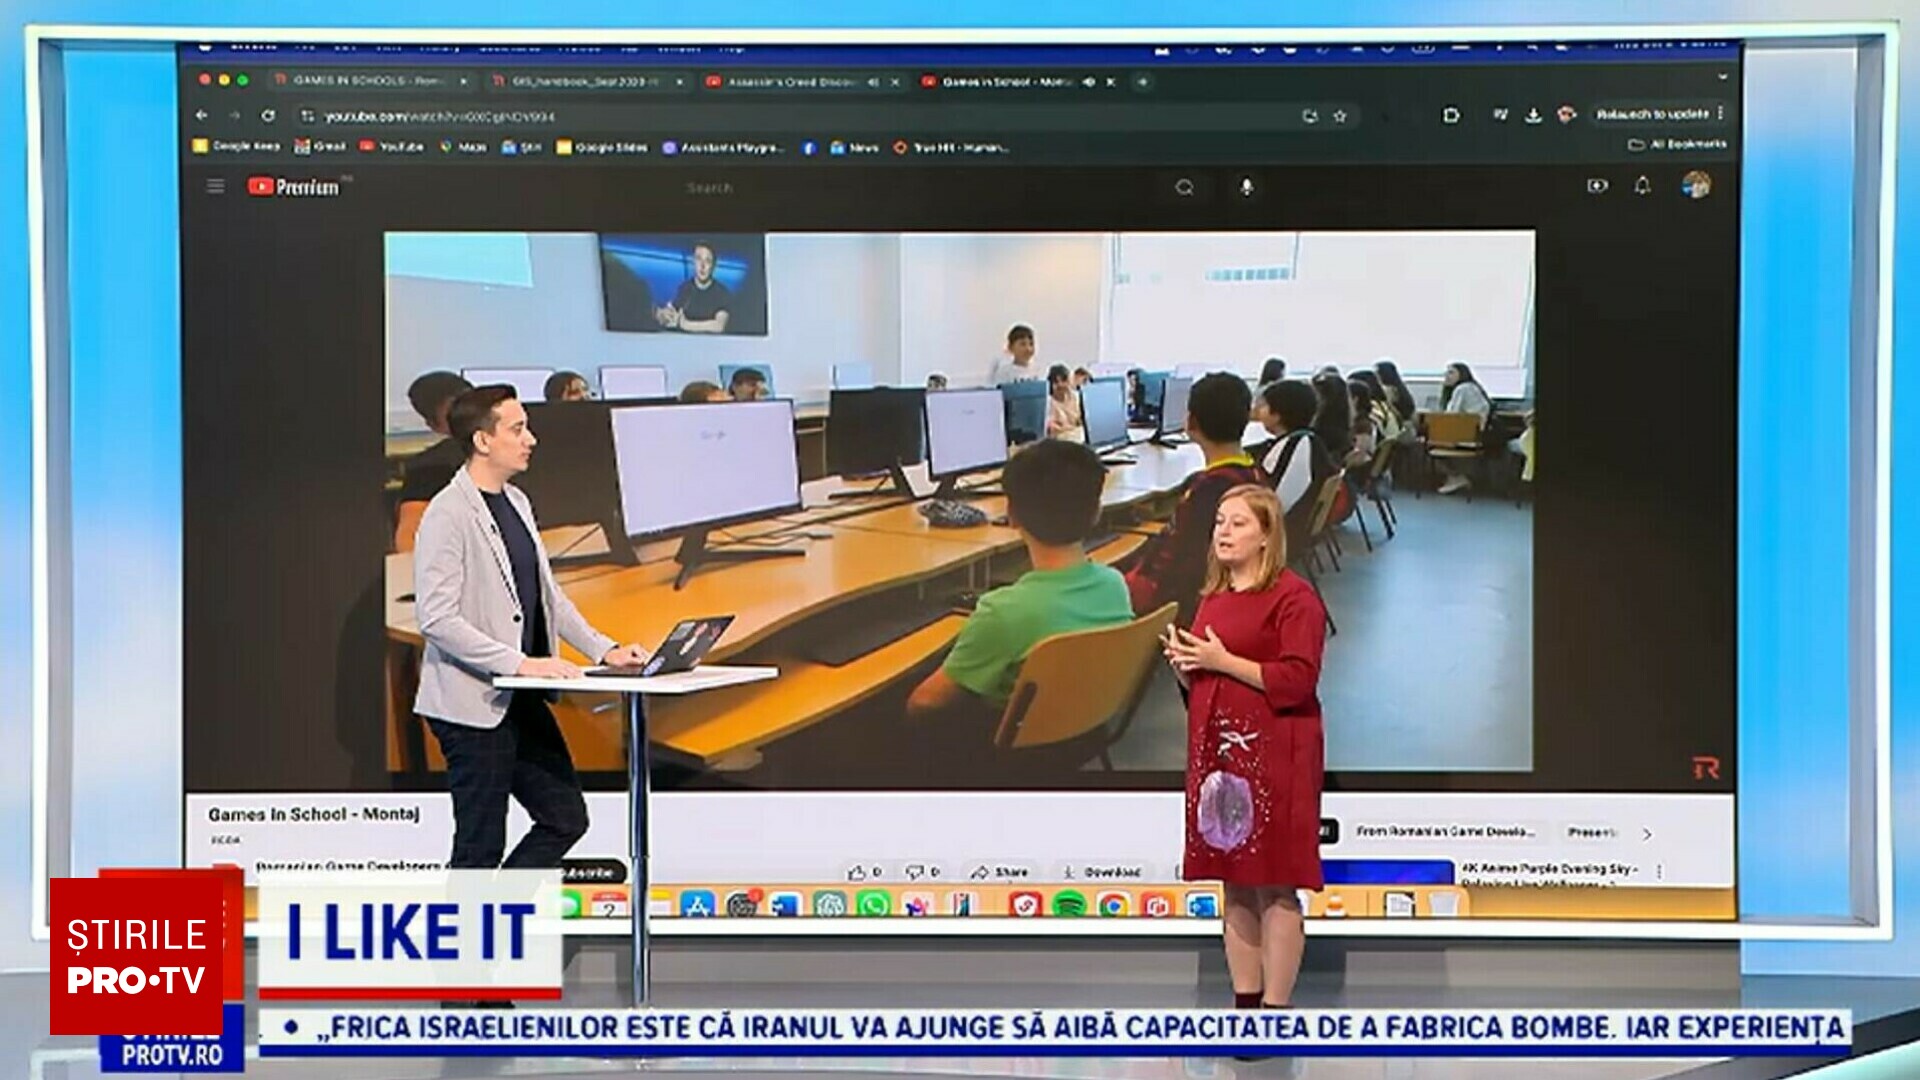Click the YouTube search magnifier icon

[1184, 187]
